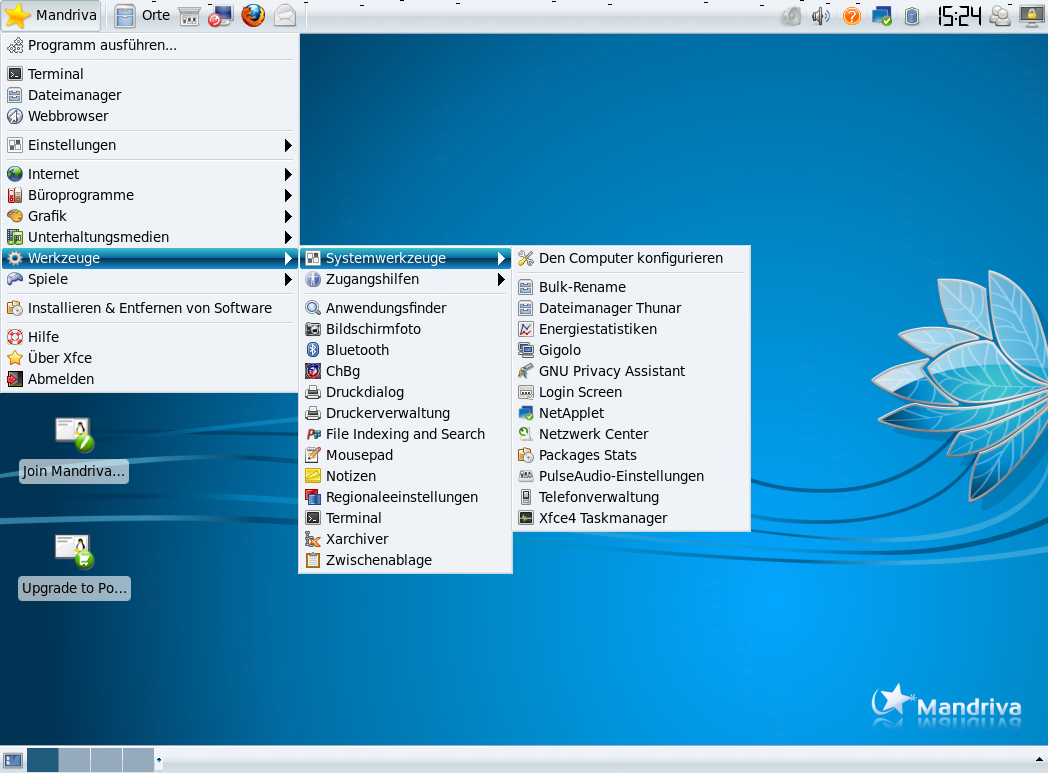
Task: Click the orange help icon in tray
Action: pyautogui.click(x=851, y=16)
